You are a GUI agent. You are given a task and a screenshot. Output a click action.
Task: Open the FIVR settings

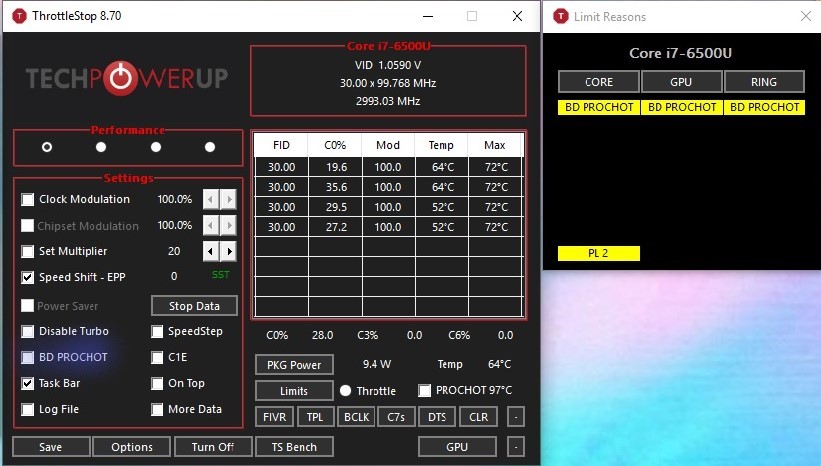pyautogui.click(x=274, y=417)
